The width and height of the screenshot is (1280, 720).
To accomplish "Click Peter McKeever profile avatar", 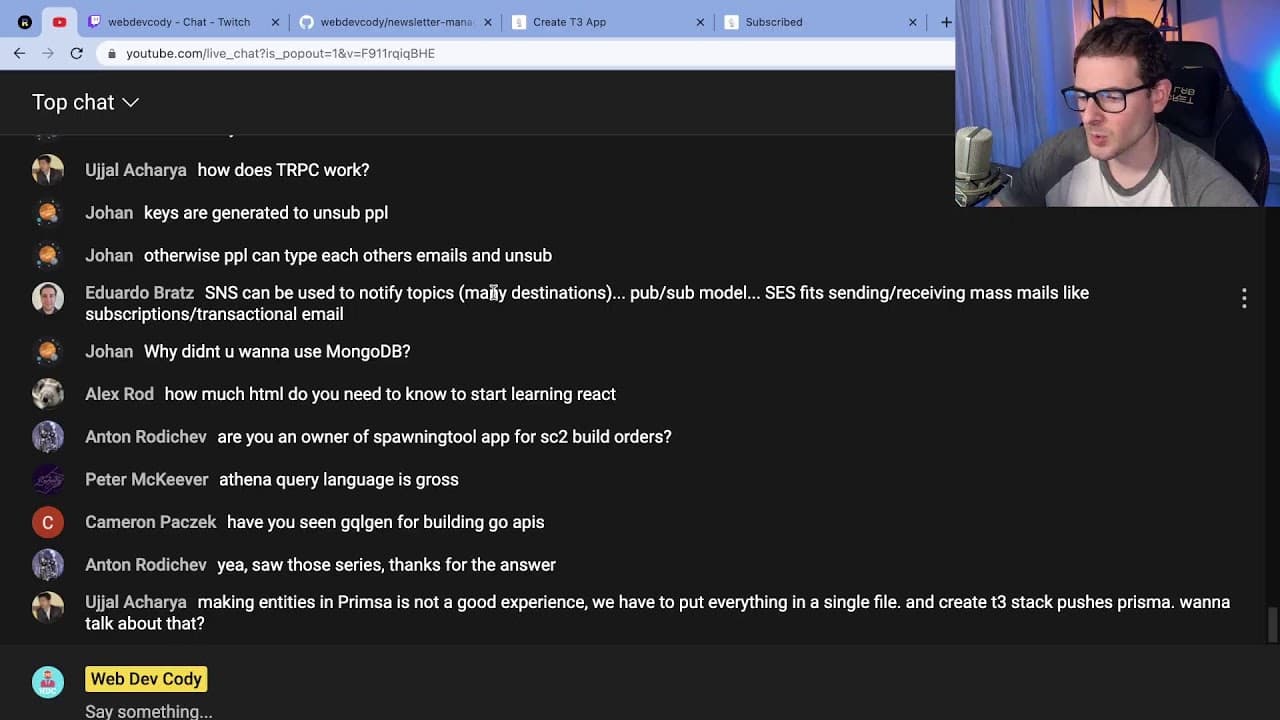I will tap(48, 480).
